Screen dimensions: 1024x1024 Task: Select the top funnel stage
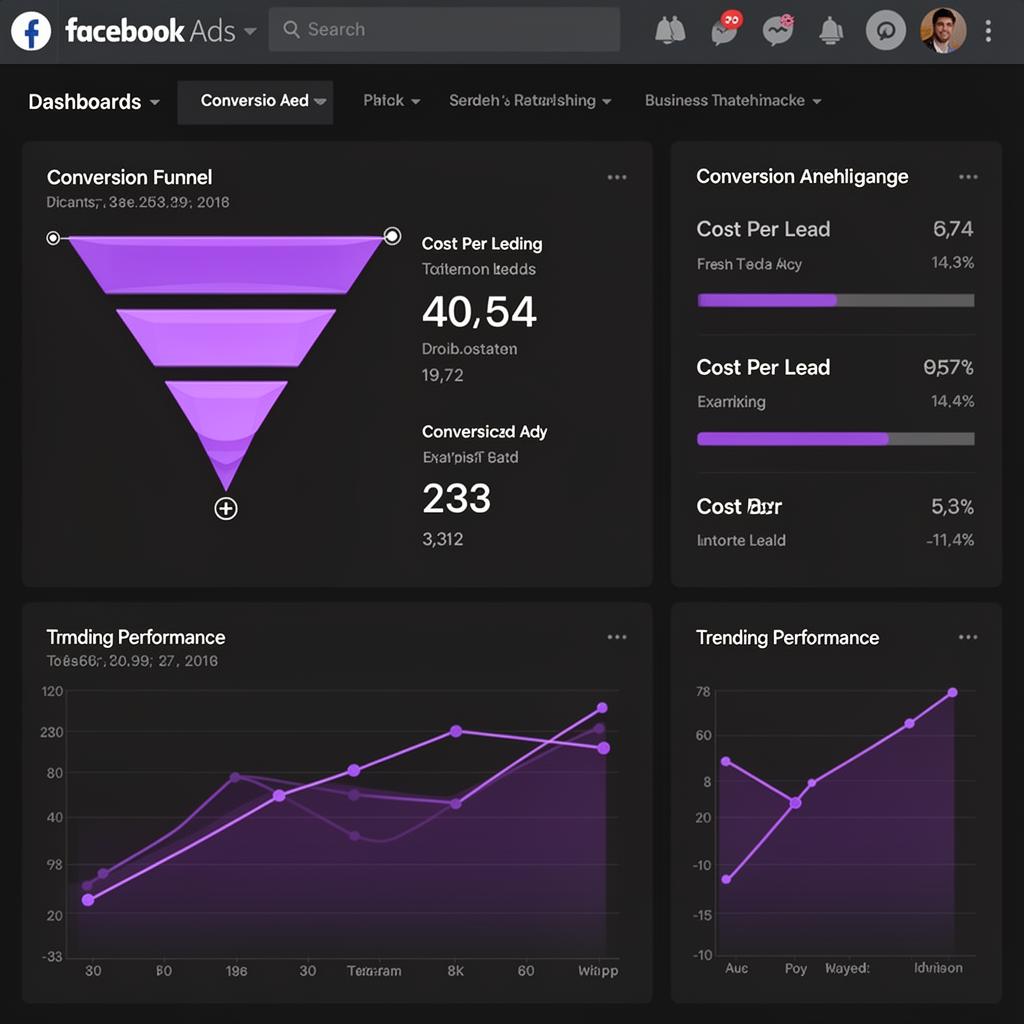click(226, 264)
